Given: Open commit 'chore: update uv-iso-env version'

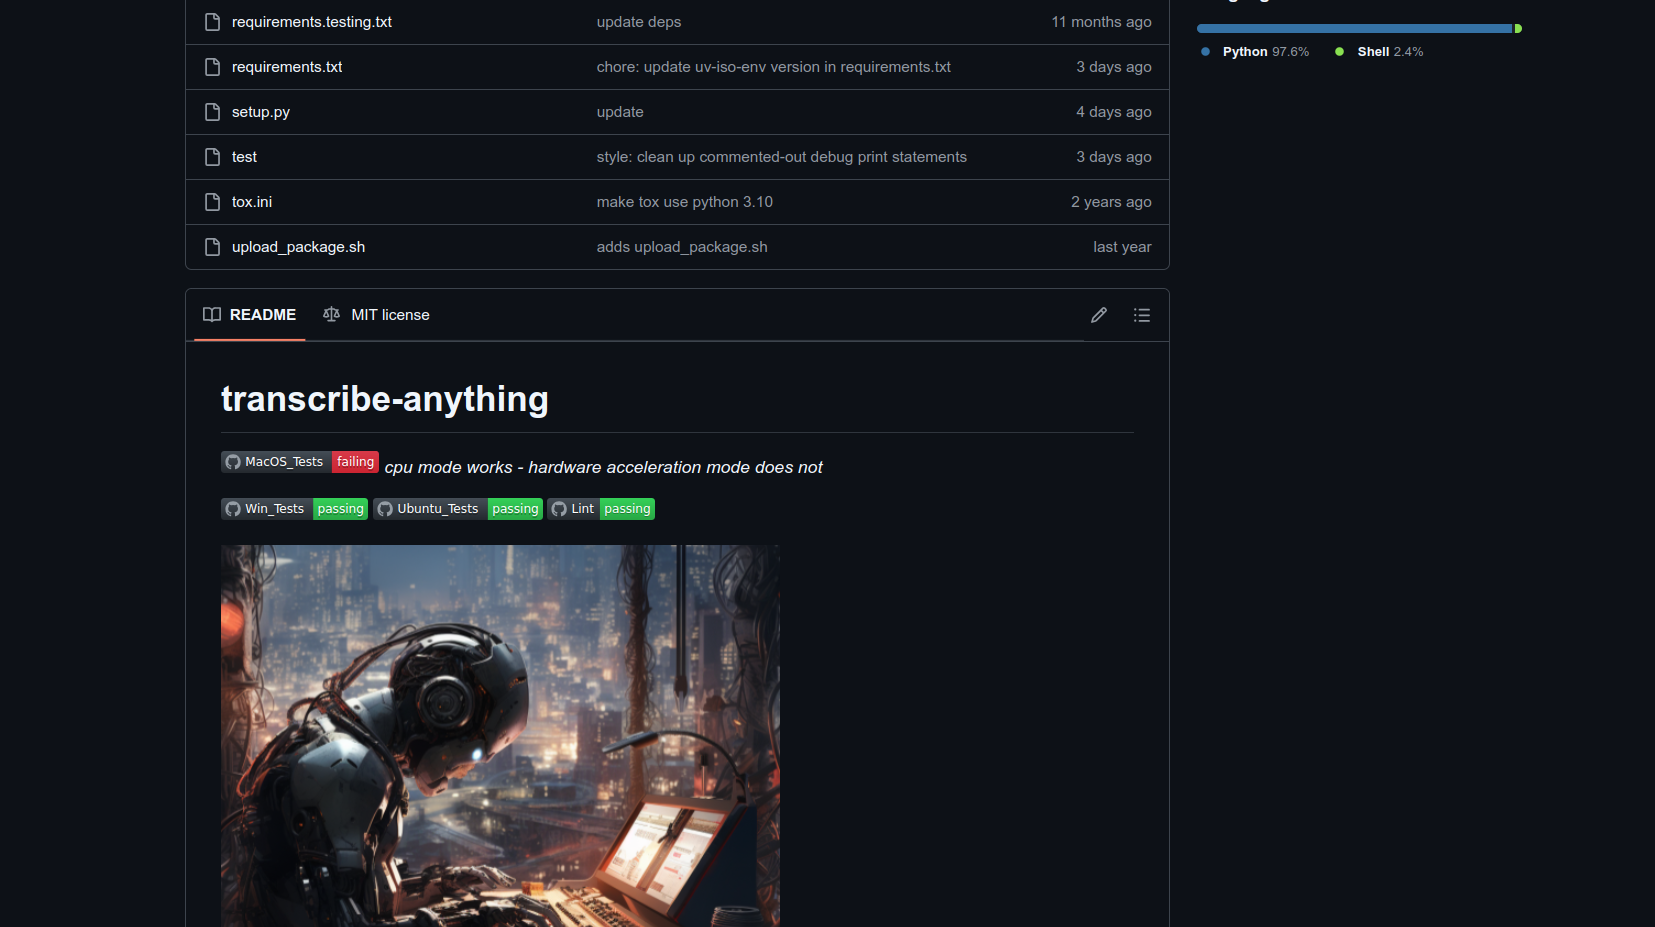Looking at the screenshot, I should tap(773, 67).
